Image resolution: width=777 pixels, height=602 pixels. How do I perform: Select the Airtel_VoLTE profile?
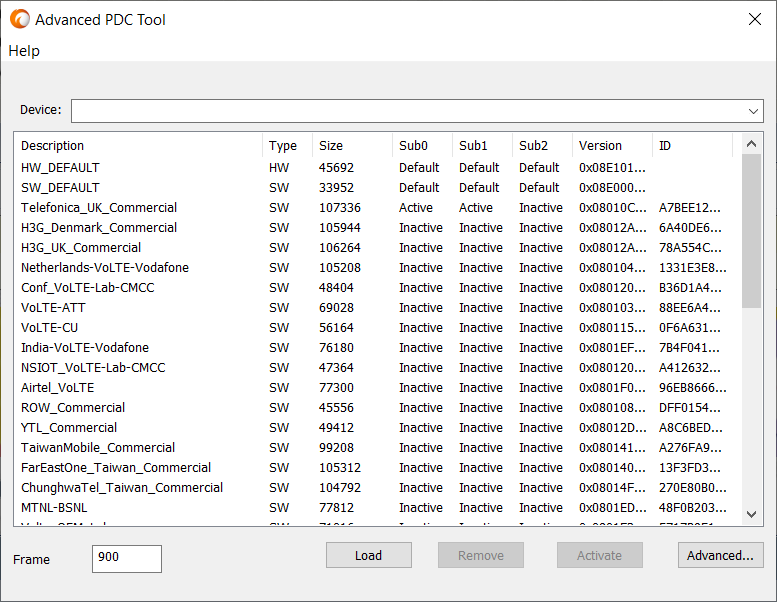[377, 387]
